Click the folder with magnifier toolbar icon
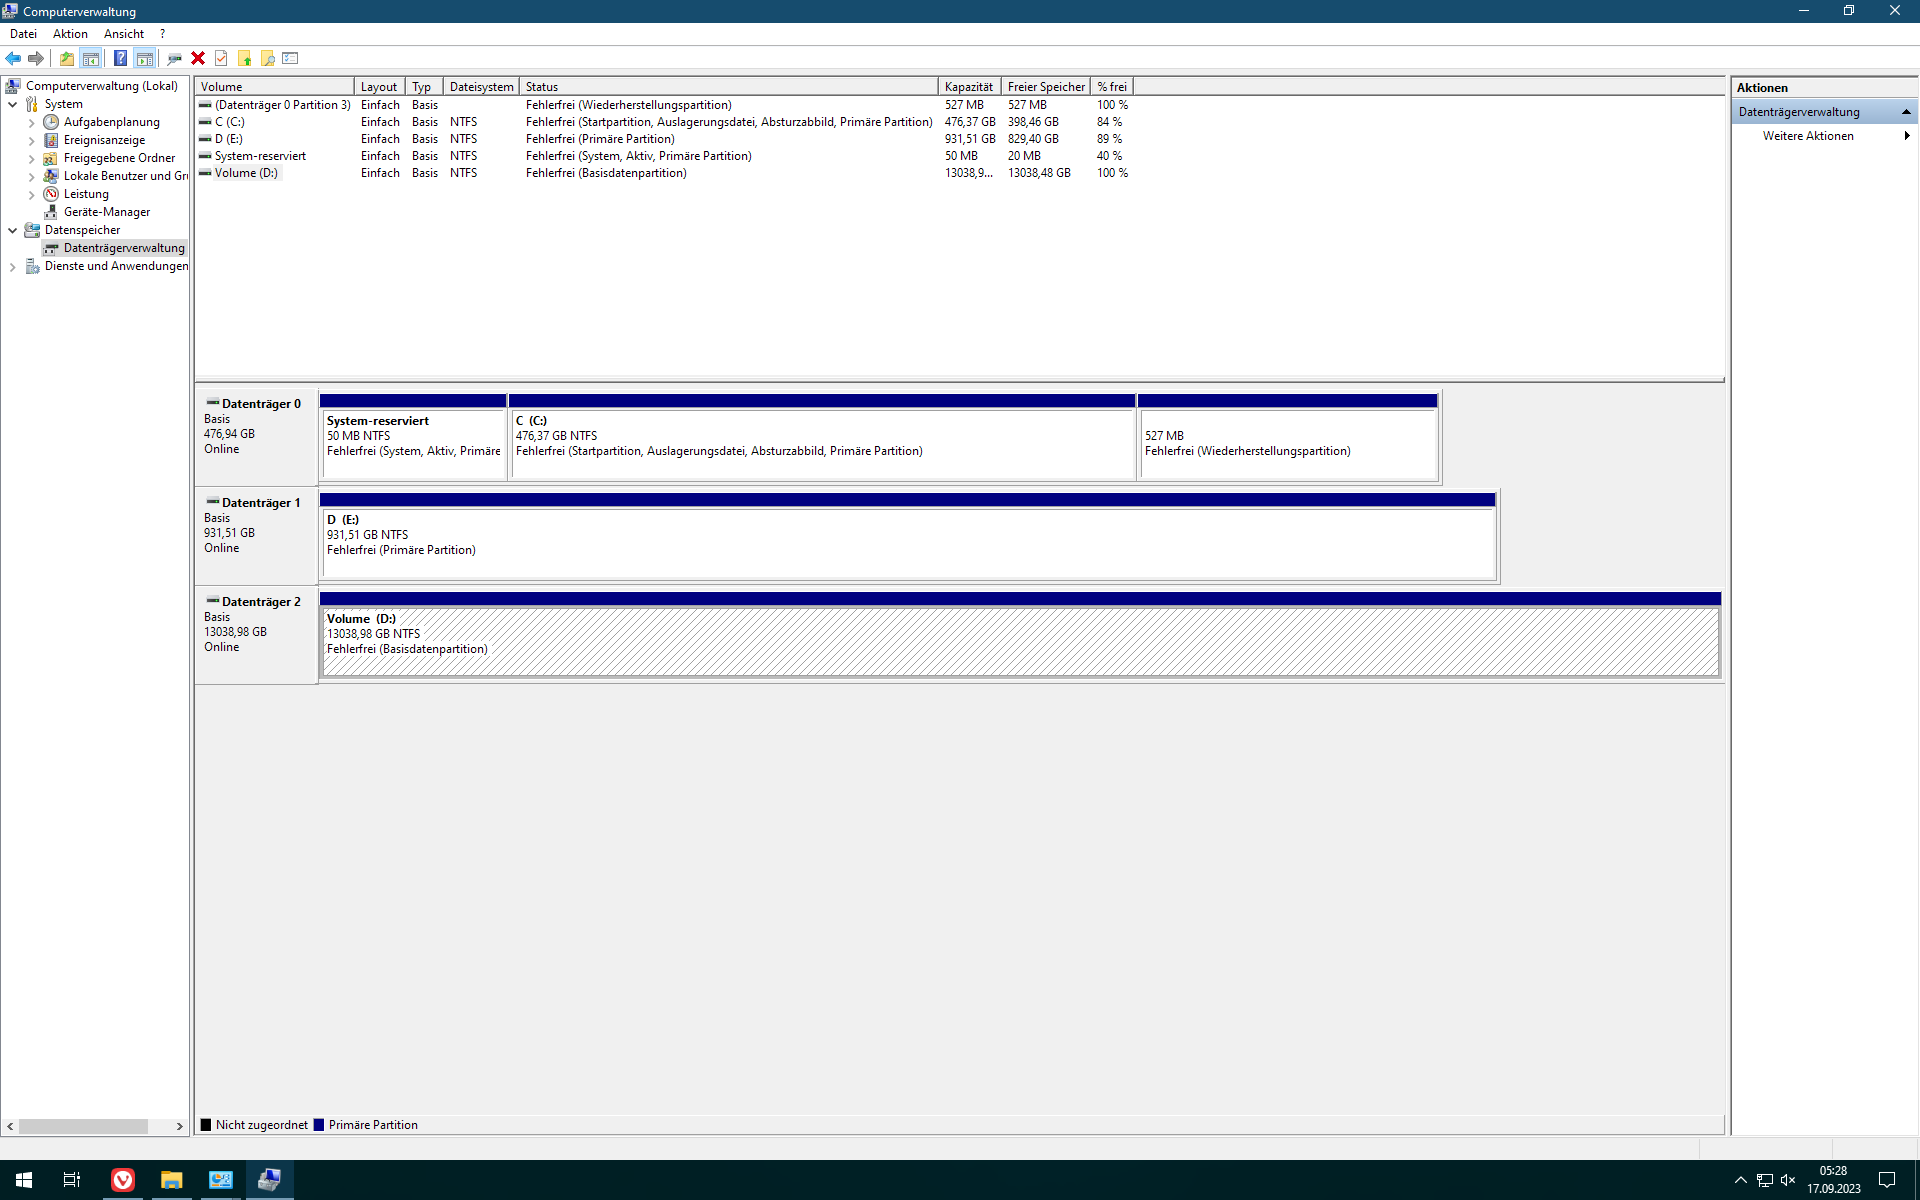 pos(267,58)
